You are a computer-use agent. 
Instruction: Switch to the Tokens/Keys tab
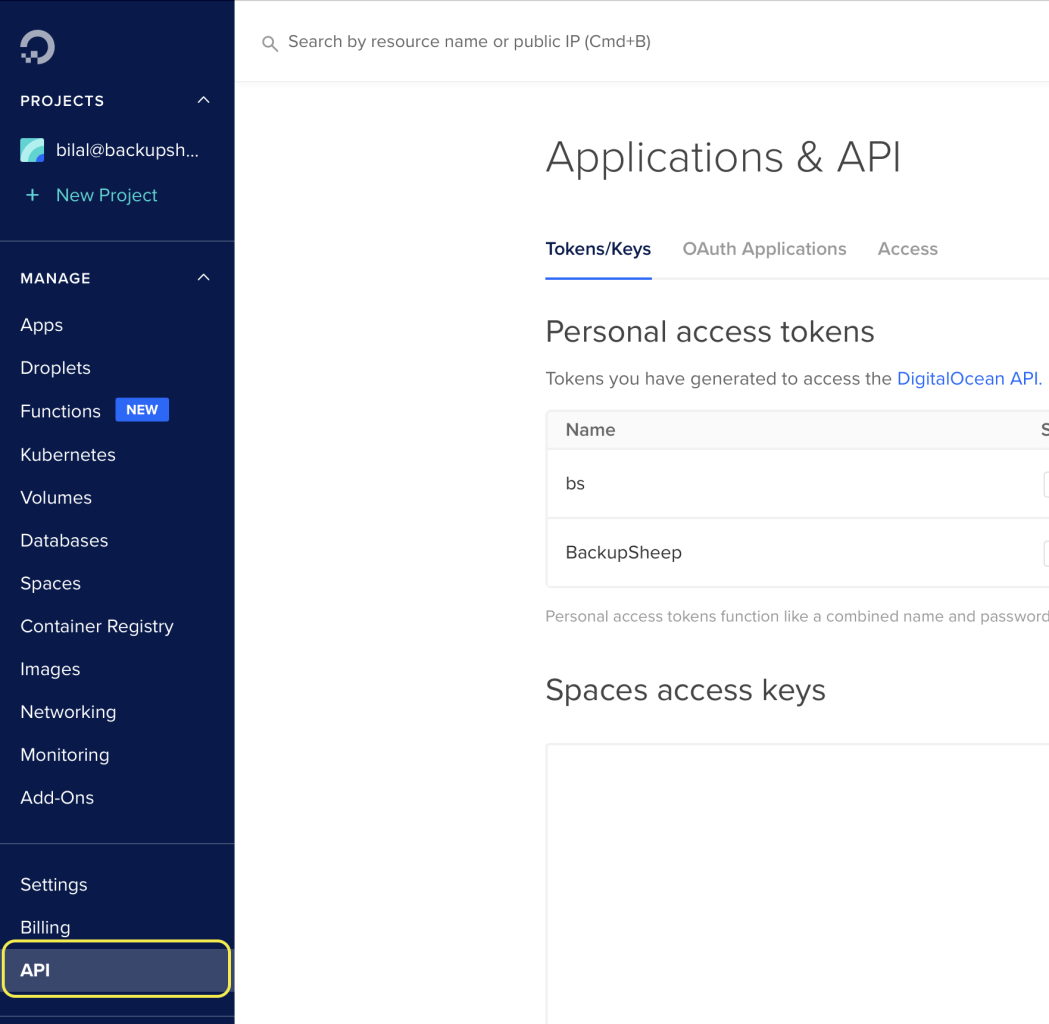point(598,249)
